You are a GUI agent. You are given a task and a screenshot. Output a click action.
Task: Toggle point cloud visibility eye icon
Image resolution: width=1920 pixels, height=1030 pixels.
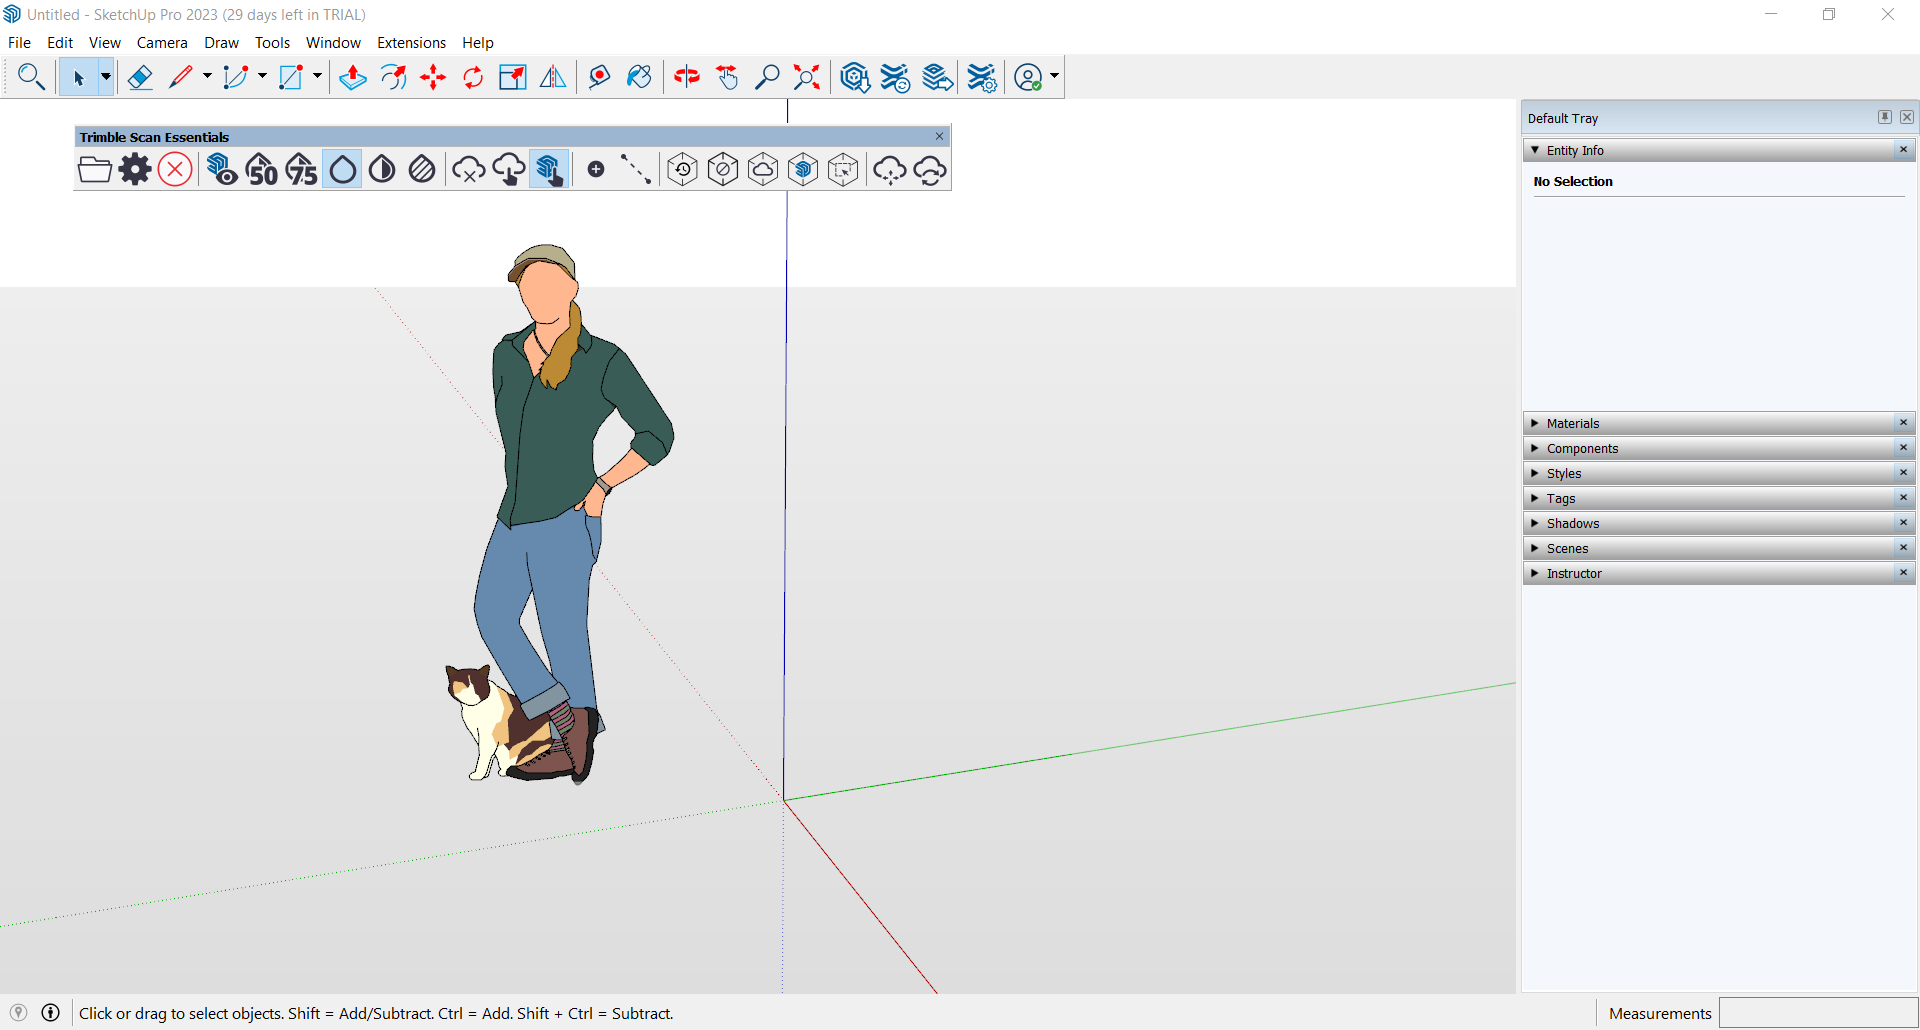[x=221, y=170]
